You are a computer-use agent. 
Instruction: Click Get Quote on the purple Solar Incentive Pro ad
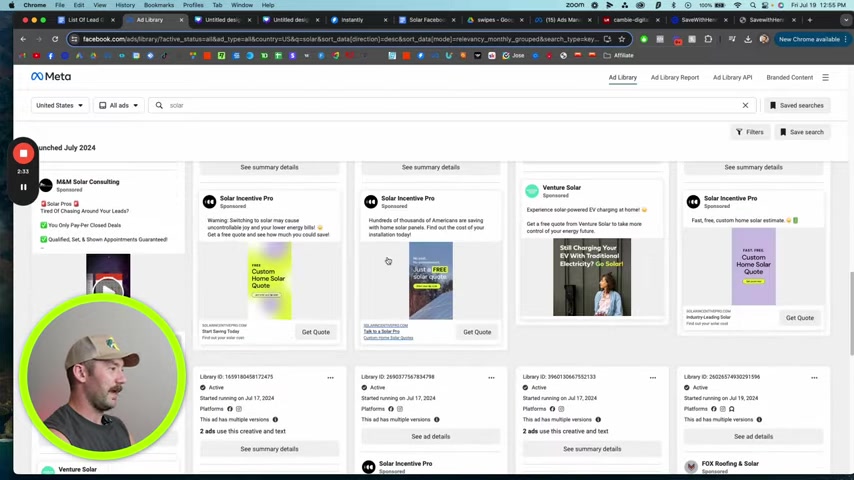800,318
